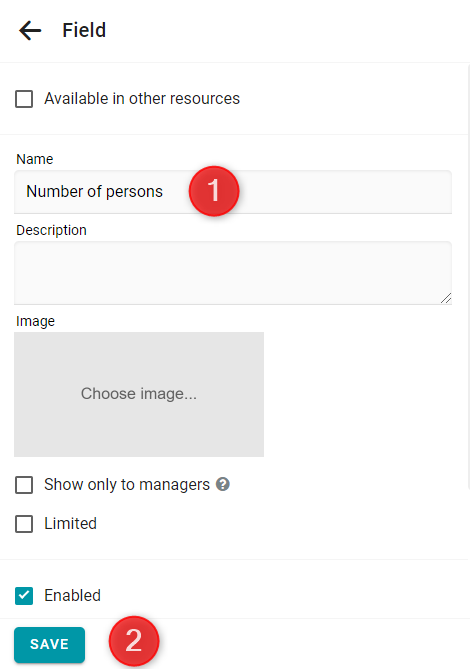Click the red number 1 marker badge
This screenshot has height=669, width=470.
[x=214, y=191]
